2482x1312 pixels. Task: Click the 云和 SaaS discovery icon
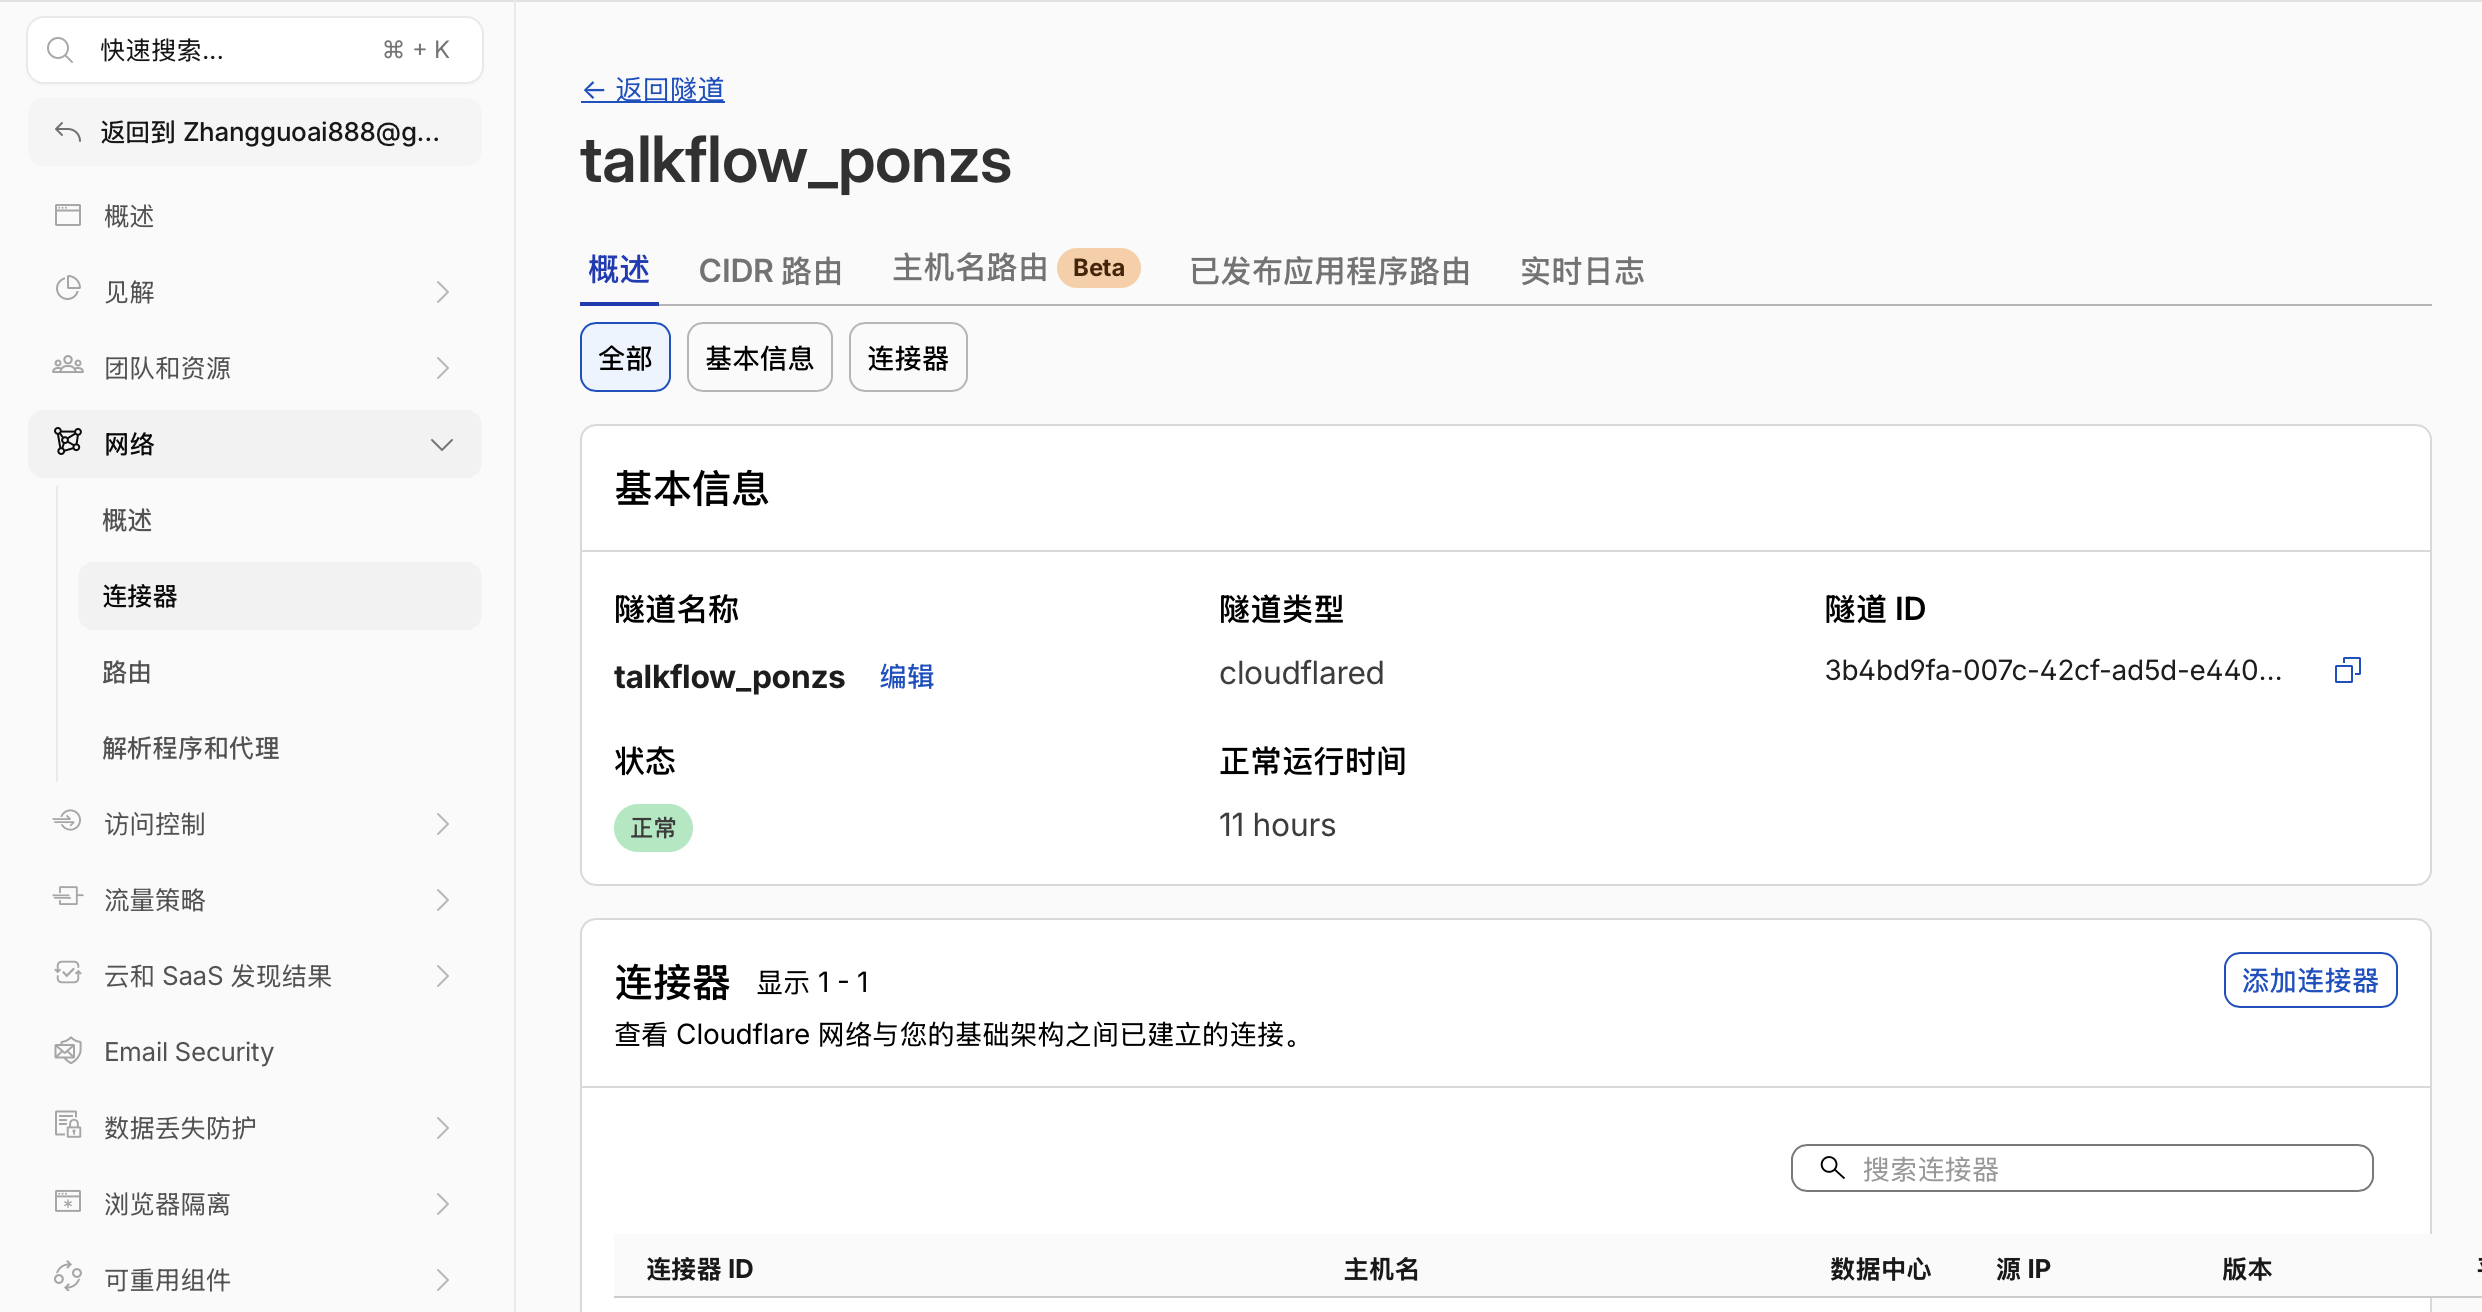[68, 973]
